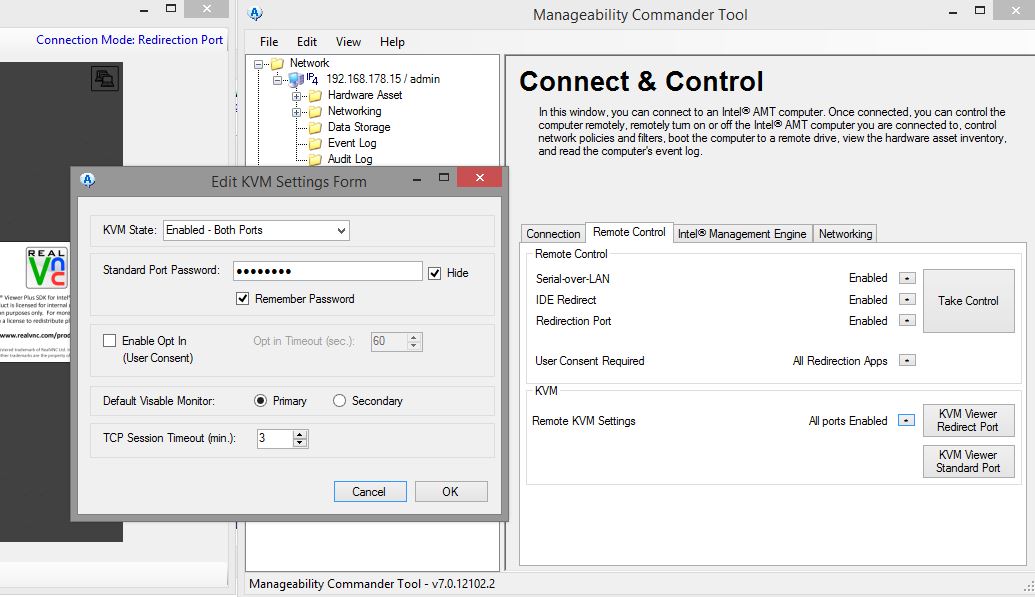Open the Remote KVM Settings options button
This screenshot has height=597, width=1035.
[906, 421]
